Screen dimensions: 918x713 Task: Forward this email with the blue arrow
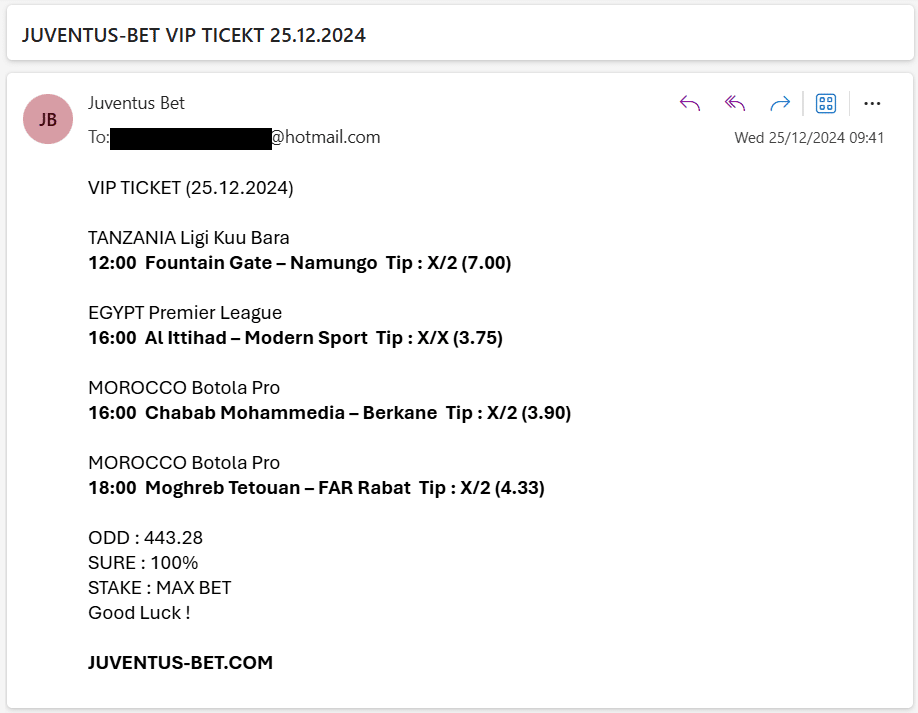[780, 104]
